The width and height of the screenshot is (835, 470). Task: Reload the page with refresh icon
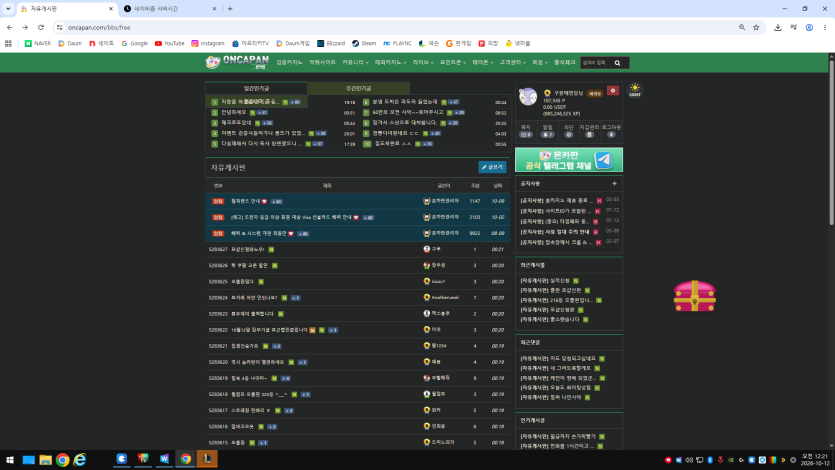[x=41, y=27]
